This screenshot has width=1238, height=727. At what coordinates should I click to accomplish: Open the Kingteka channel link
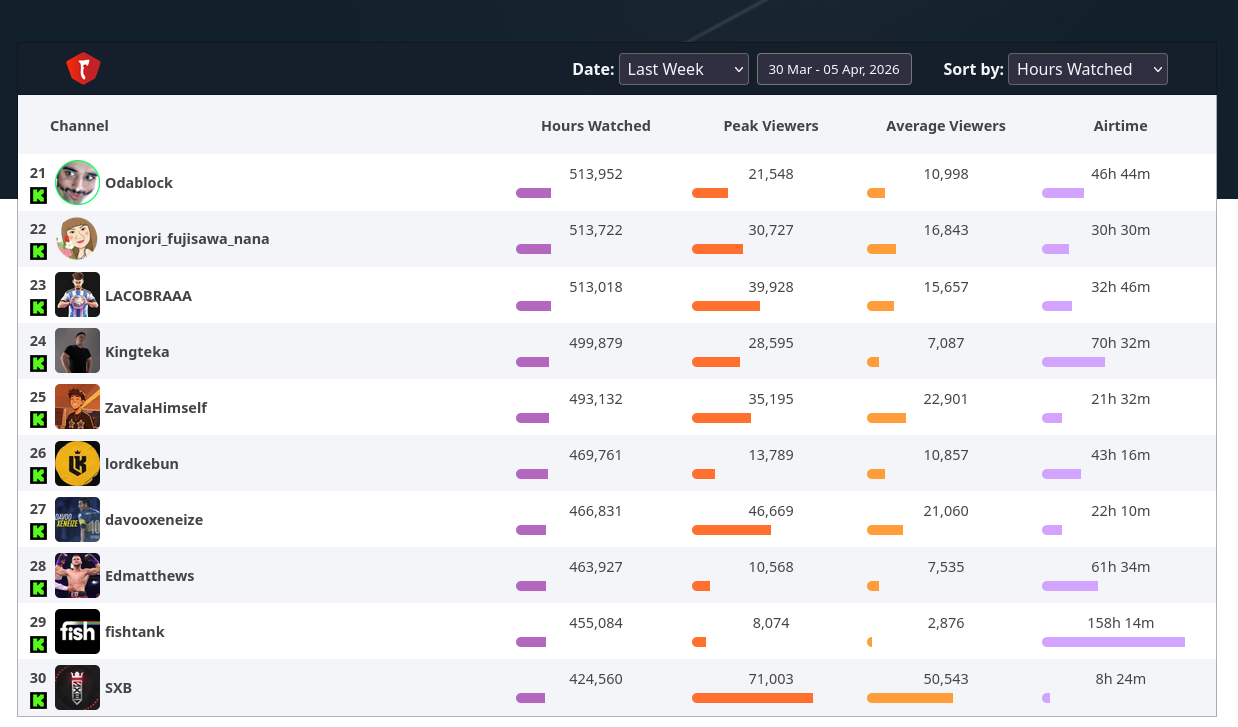(137, 351)
